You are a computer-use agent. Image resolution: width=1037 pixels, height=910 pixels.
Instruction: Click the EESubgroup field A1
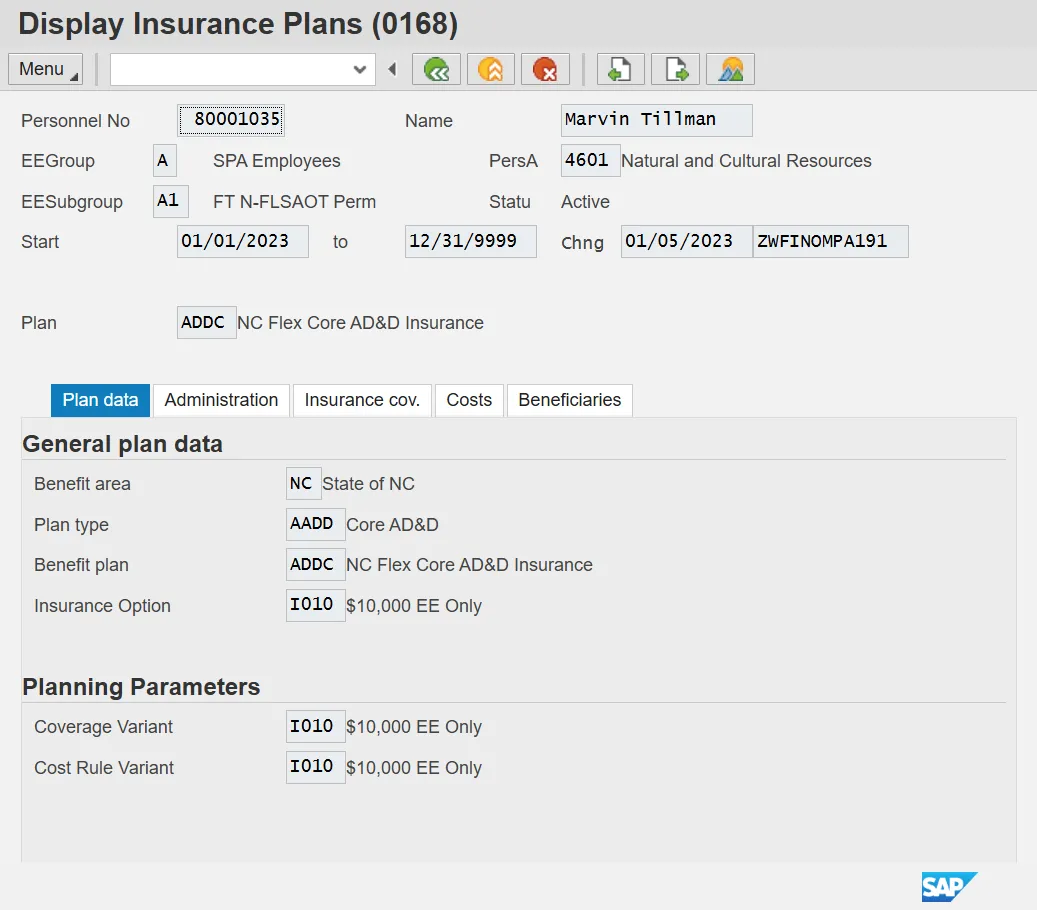point(171,201)
